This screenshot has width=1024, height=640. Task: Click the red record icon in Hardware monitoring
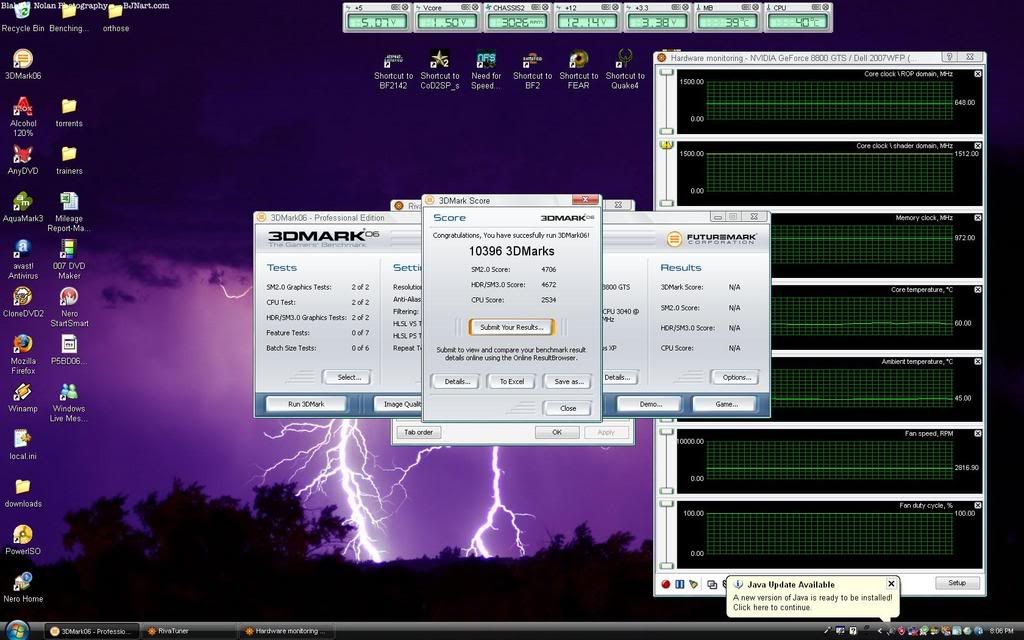coord(665,584)
